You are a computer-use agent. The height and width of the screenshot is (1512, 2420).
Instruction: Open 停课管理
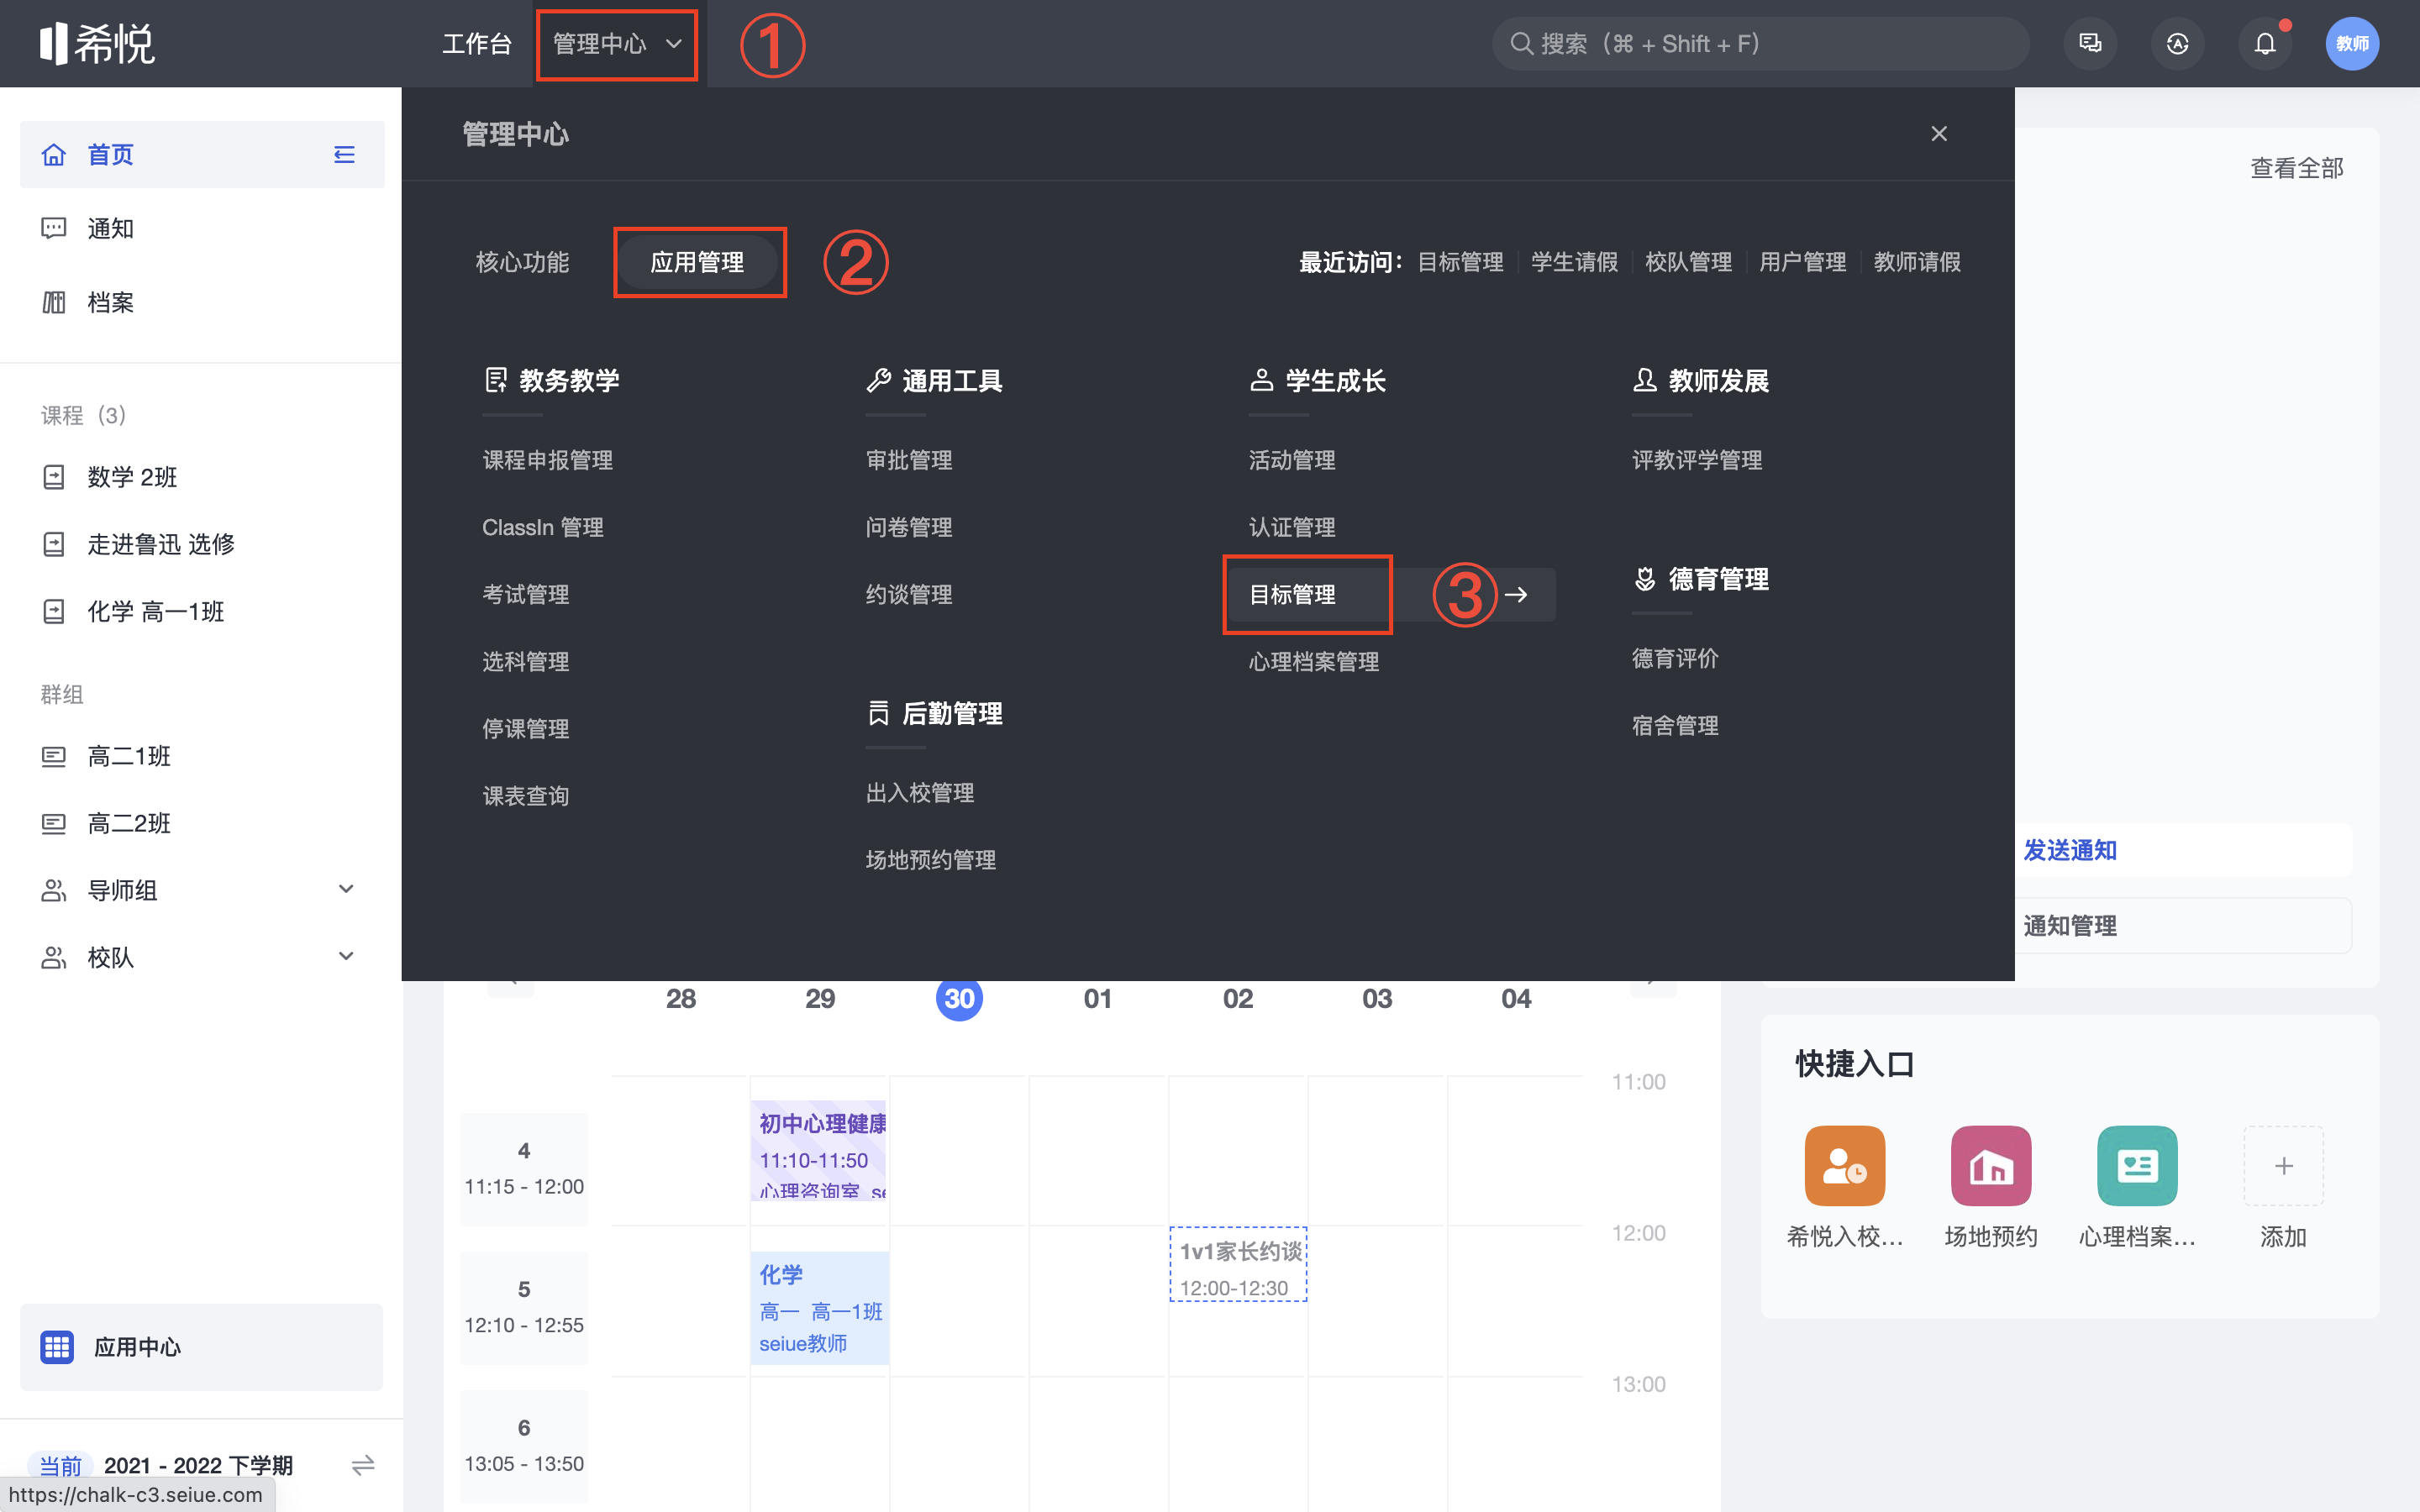(x=525, y=728)
